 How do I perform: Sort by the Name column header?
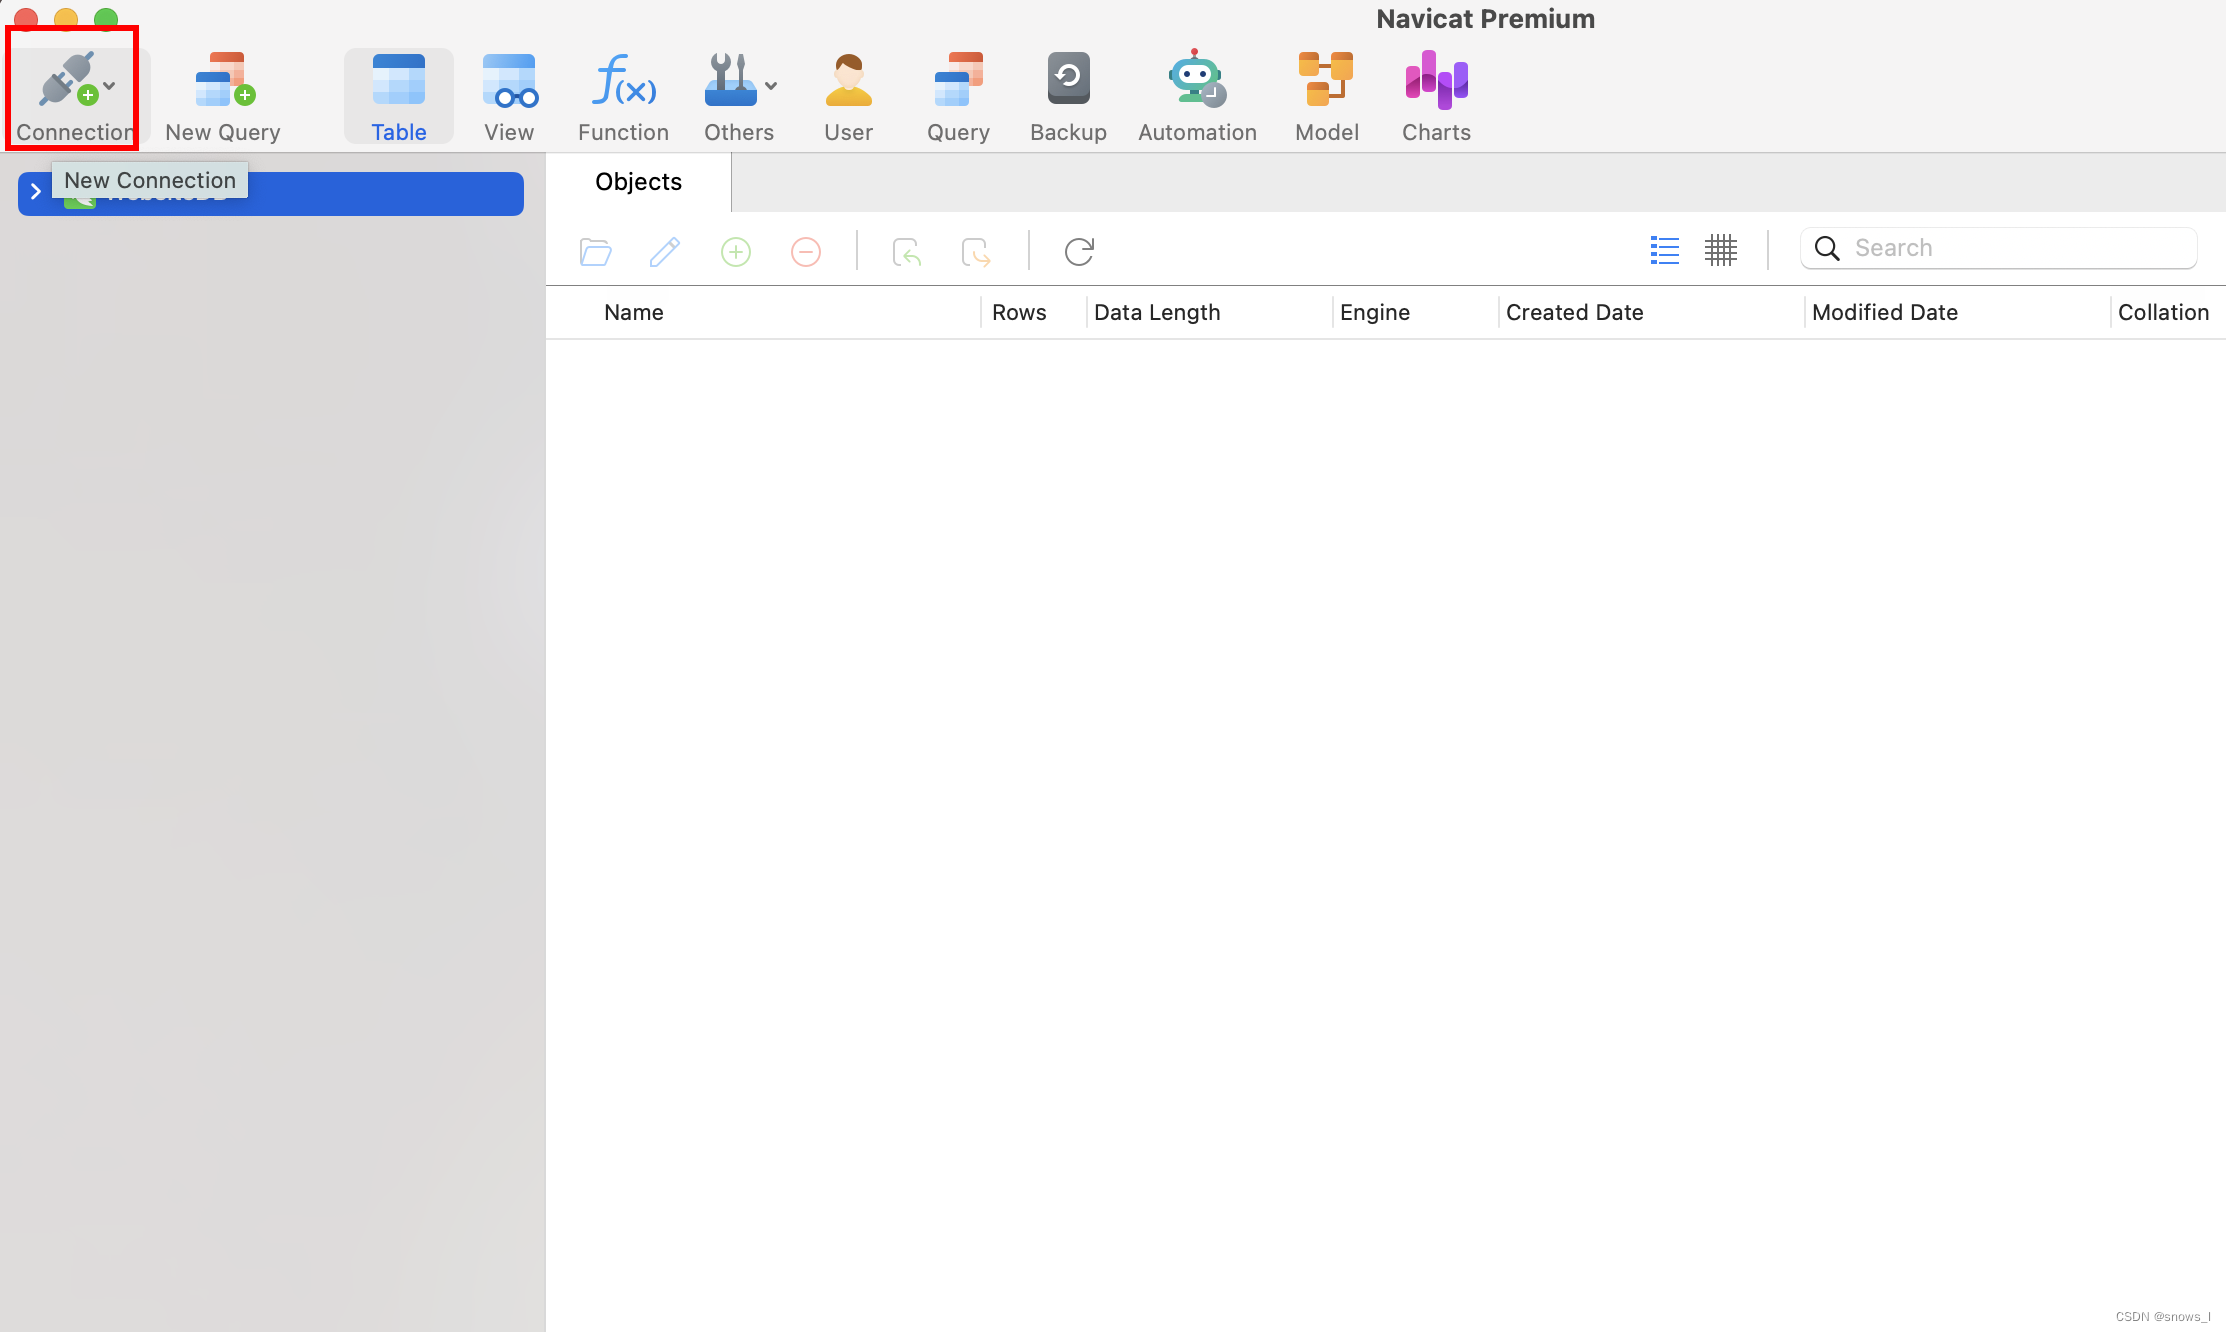634,313
